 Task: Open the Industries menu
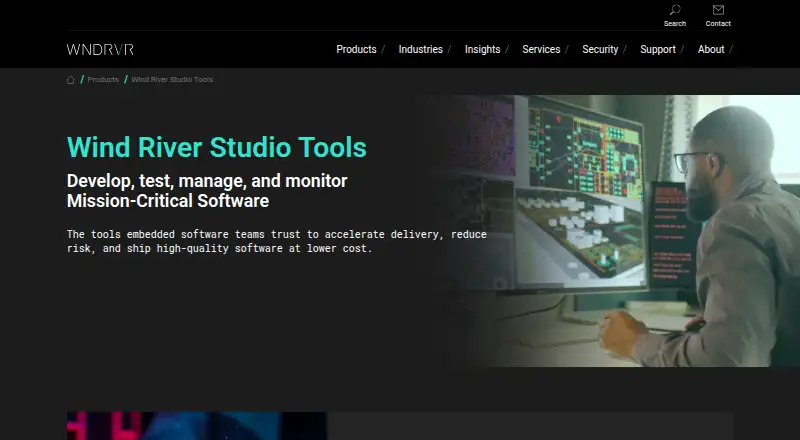[420, 50]
